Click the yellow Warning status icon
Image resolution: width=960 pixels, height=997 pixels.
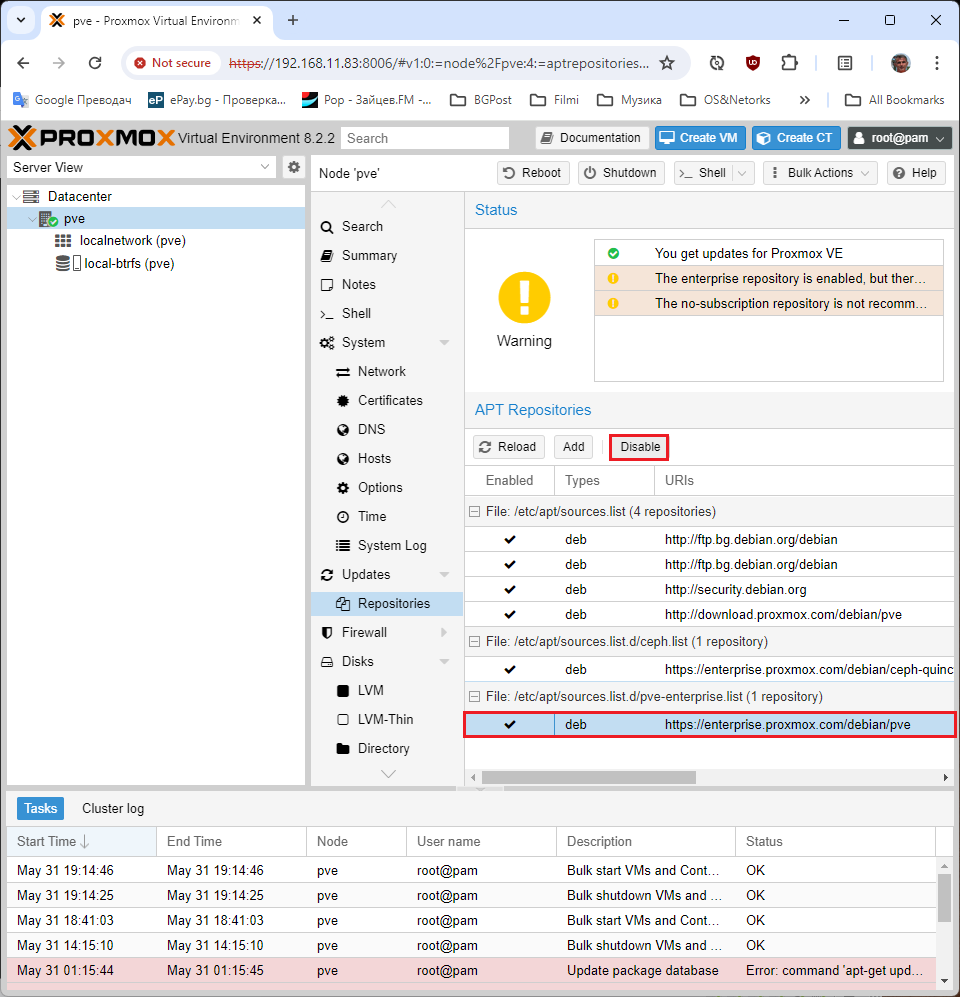pos(525,298)
